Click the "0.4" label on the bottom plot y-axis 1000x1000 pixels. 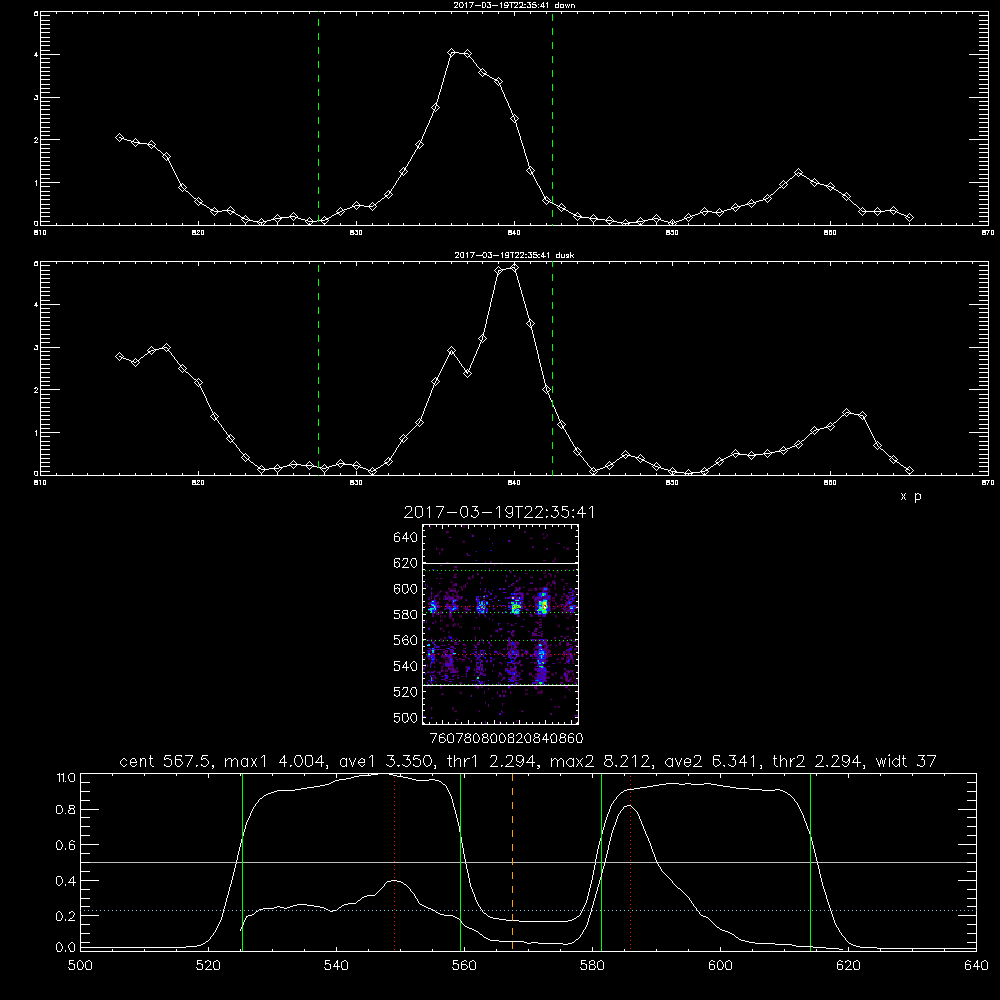(x=66, y=881)
